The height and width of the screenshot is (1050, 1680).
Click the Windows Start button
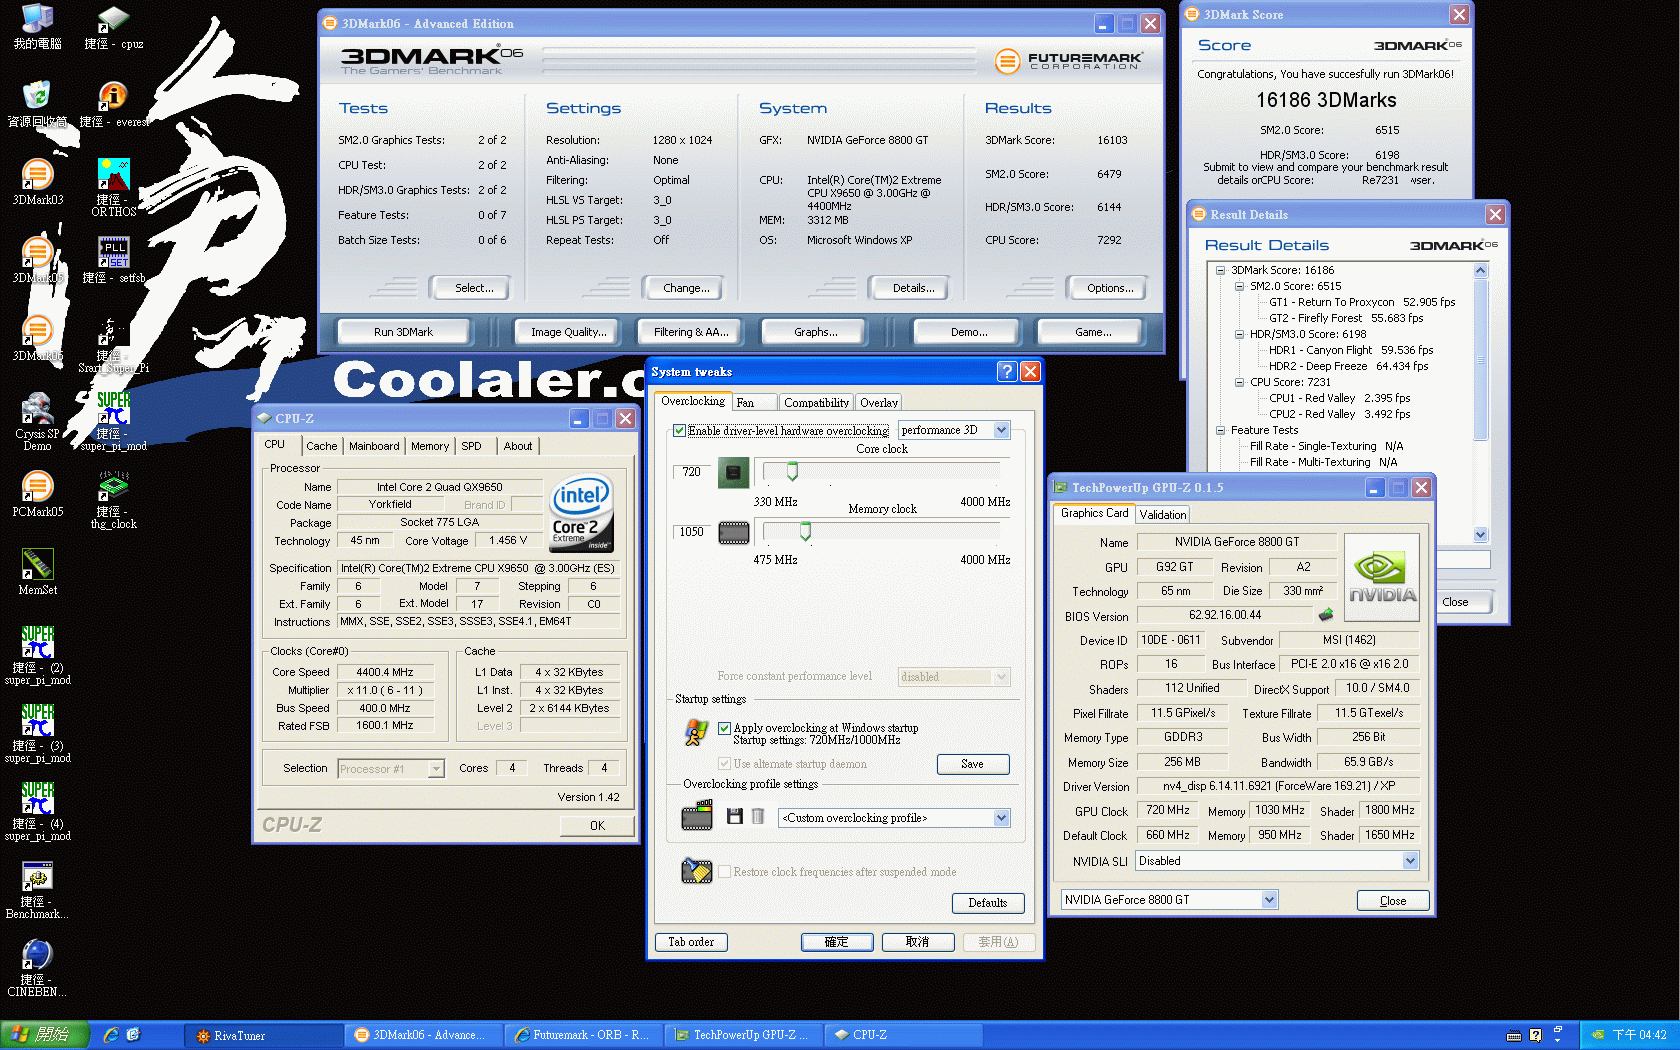click(45, 1035)
